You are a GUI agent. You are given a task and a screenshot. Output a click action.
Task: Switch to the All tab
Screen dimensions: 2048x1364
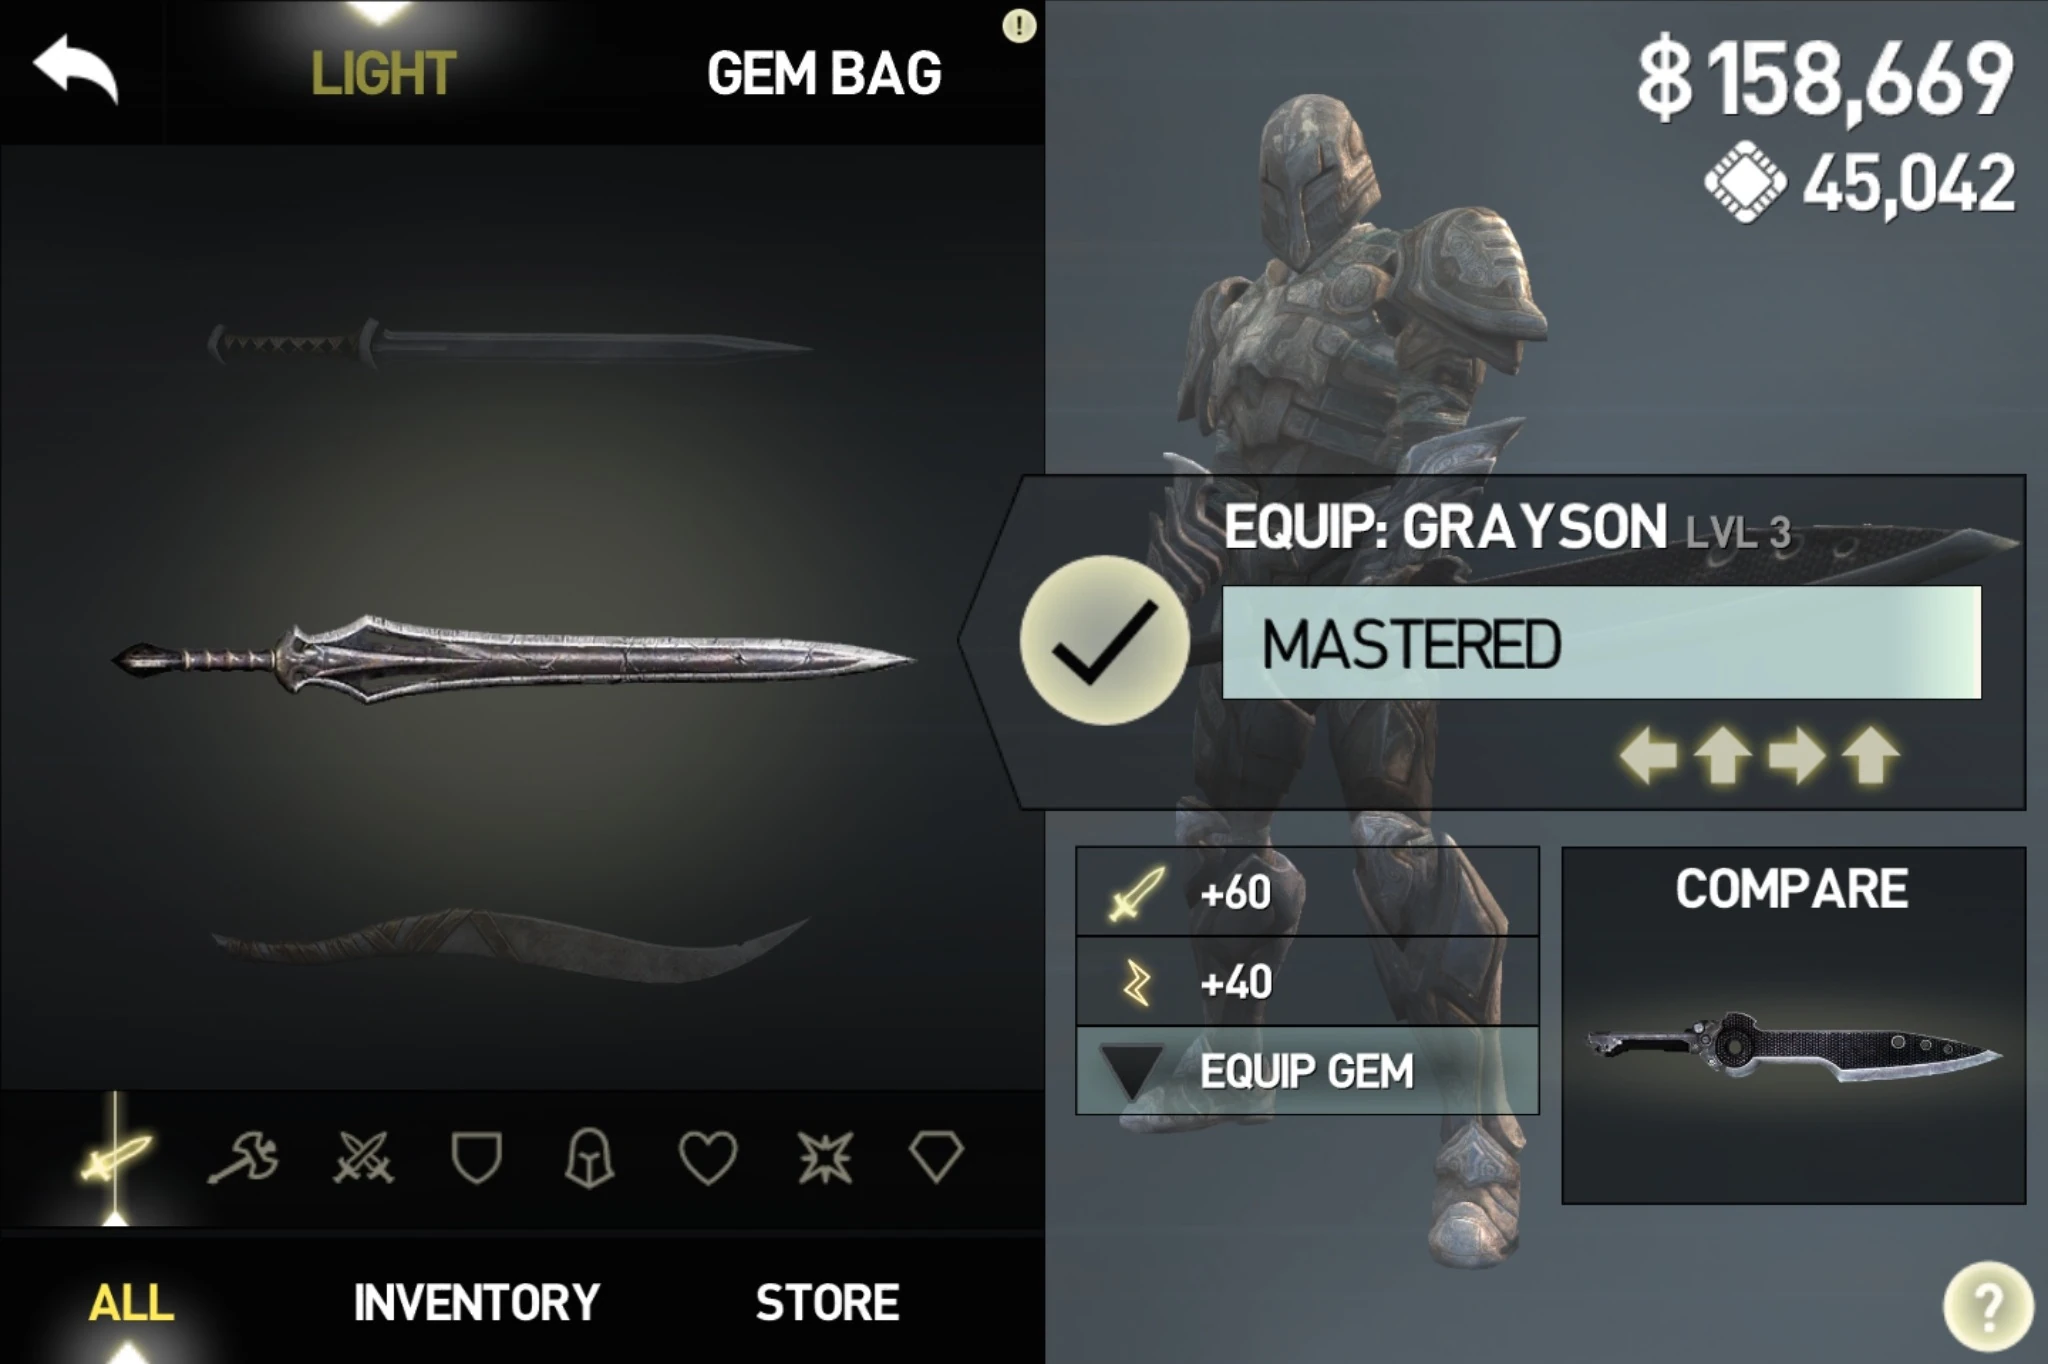131,1302
